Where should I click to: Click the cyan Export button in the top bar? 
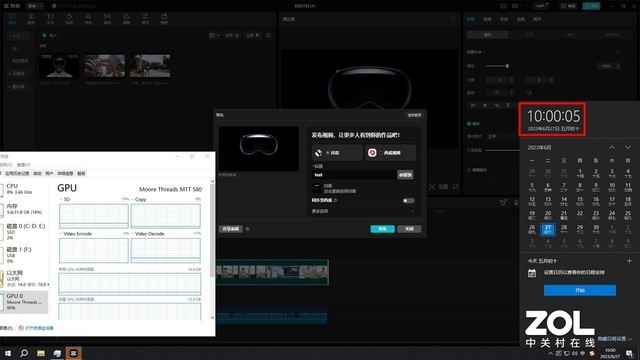591,6
